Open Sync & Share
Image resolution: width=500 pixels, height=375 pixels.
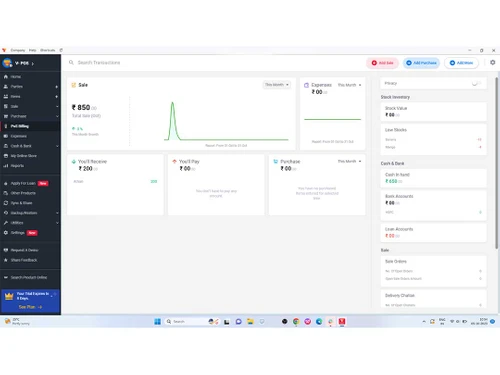tap(21, 203)
